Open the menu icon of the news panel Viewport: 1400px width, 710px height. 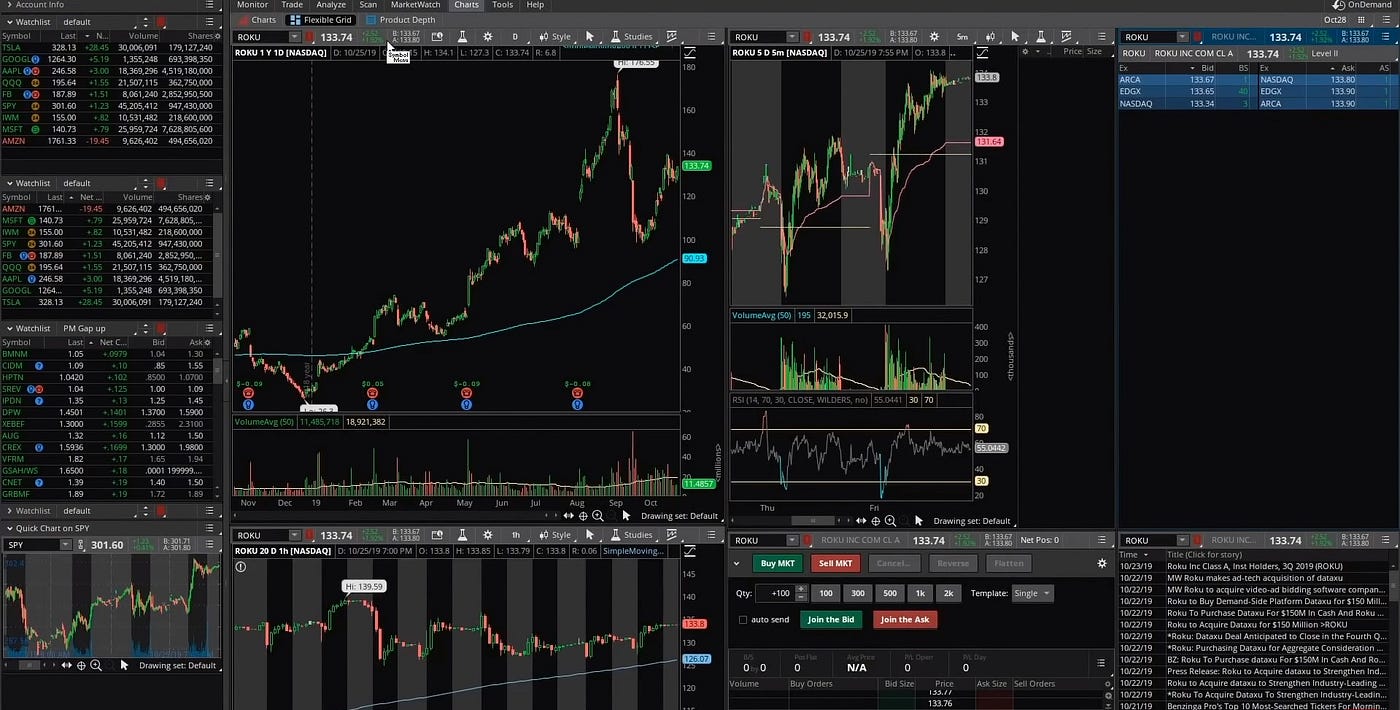(1386, 540)
